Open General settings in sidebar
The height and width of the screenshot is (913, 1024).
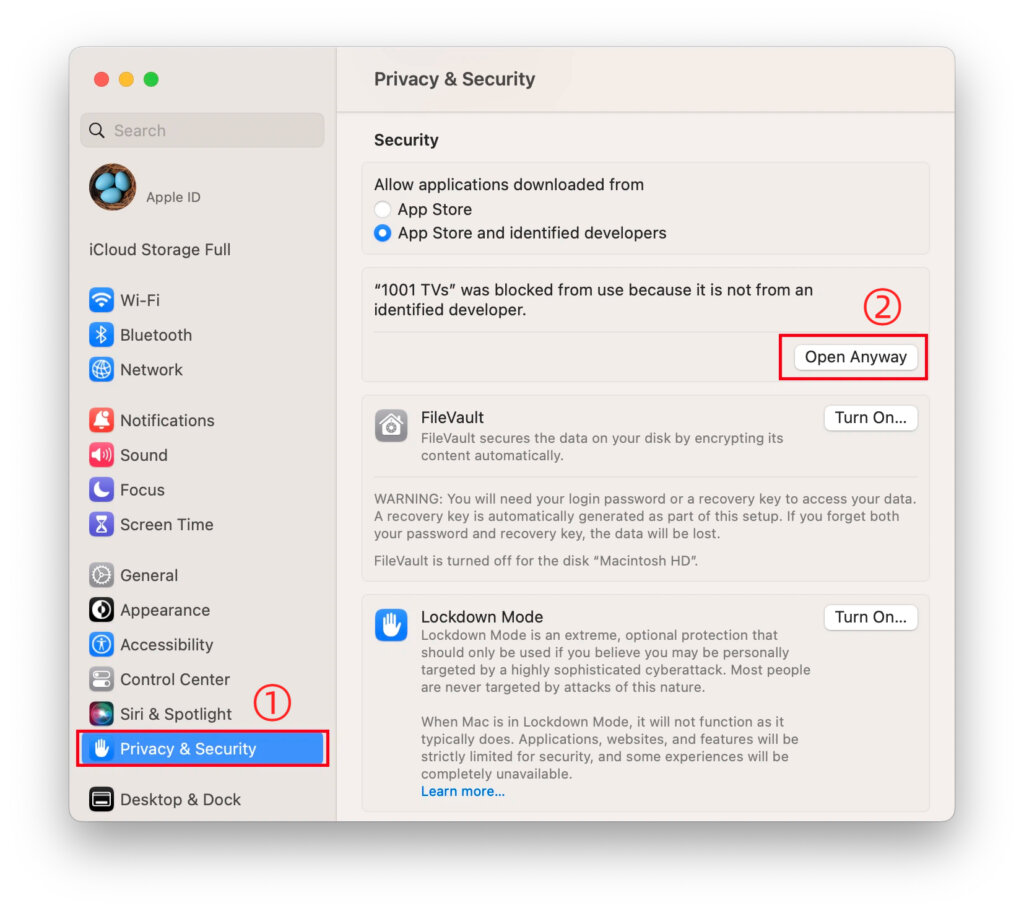[148, 575]
